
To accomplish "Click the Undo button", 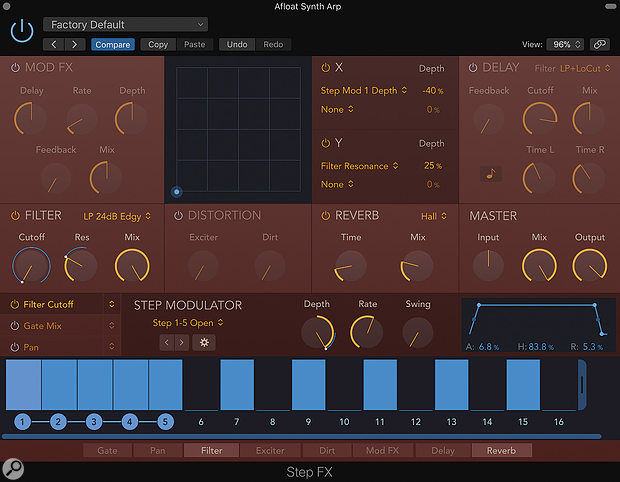I will tap(237, 44).
